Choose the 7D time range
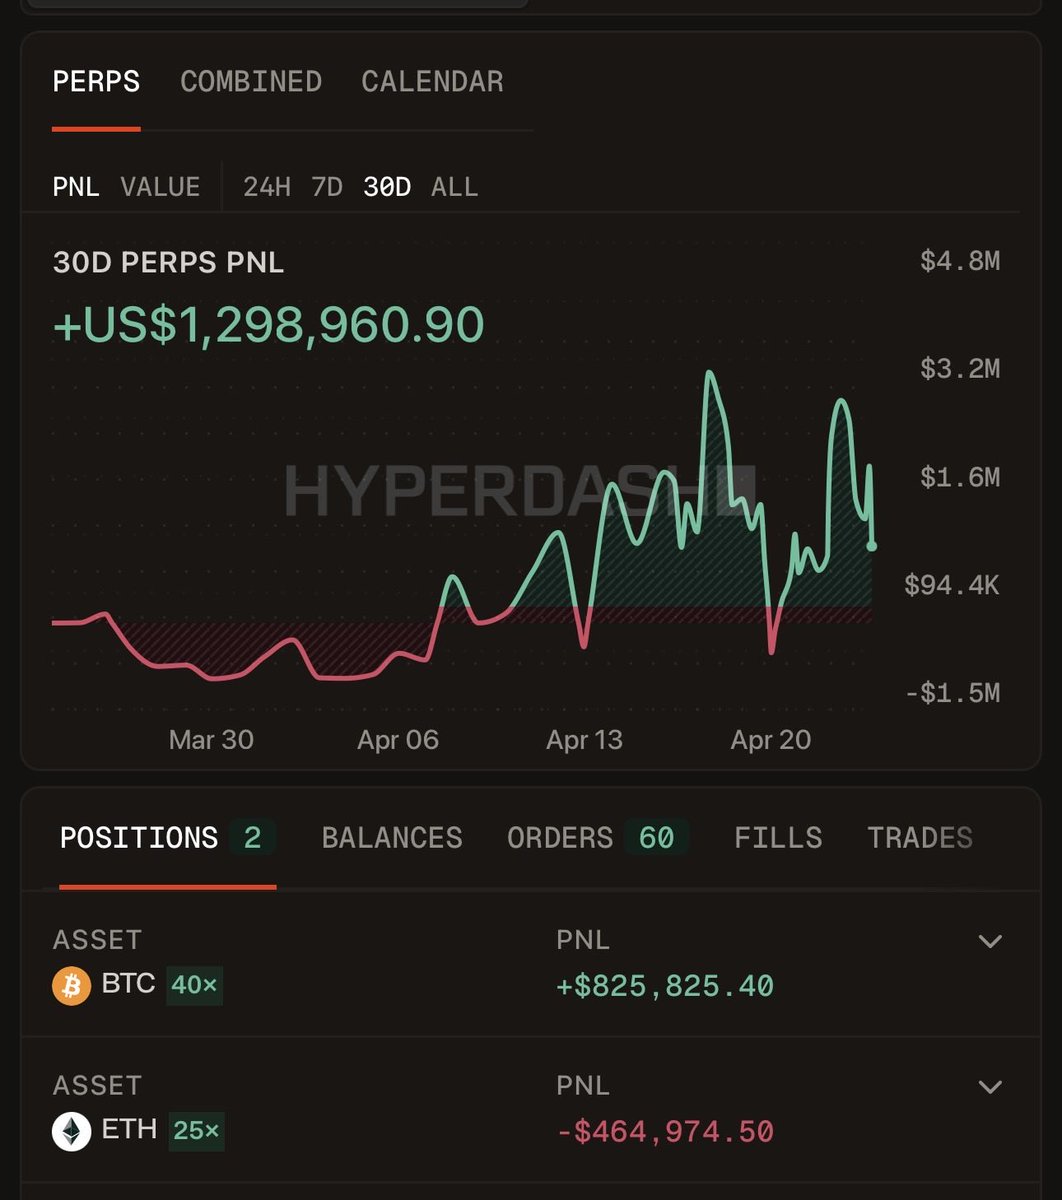The image size is (1062, 1200). pos(327,187)
